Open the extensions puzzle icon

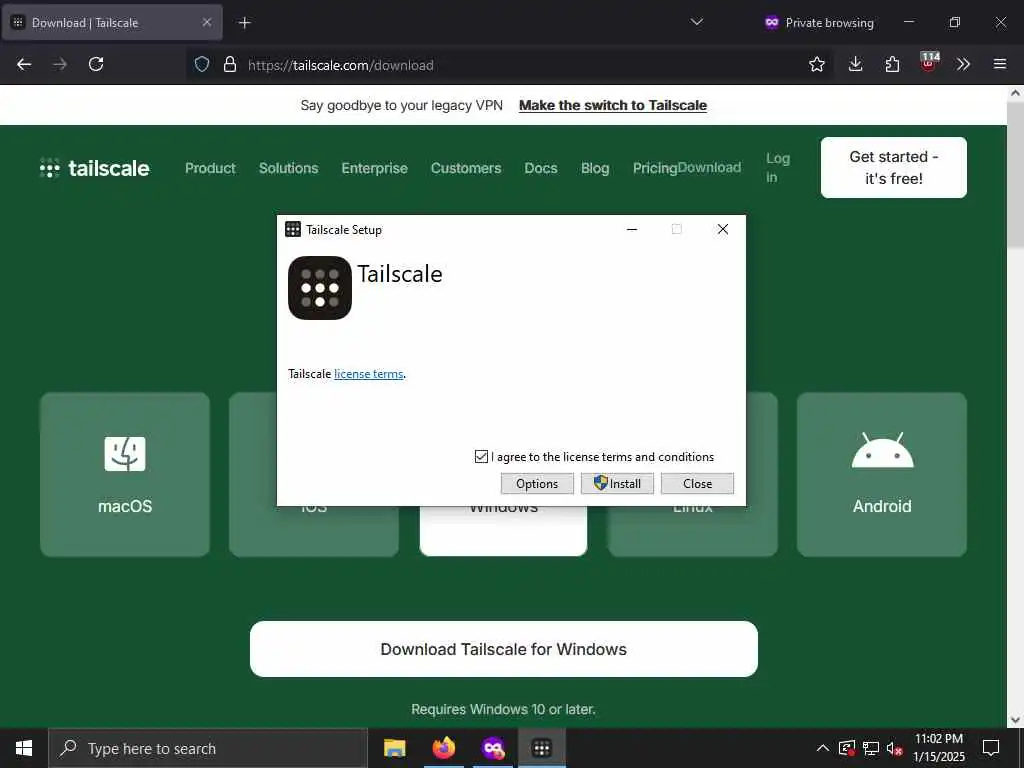[x=892, y=64]
